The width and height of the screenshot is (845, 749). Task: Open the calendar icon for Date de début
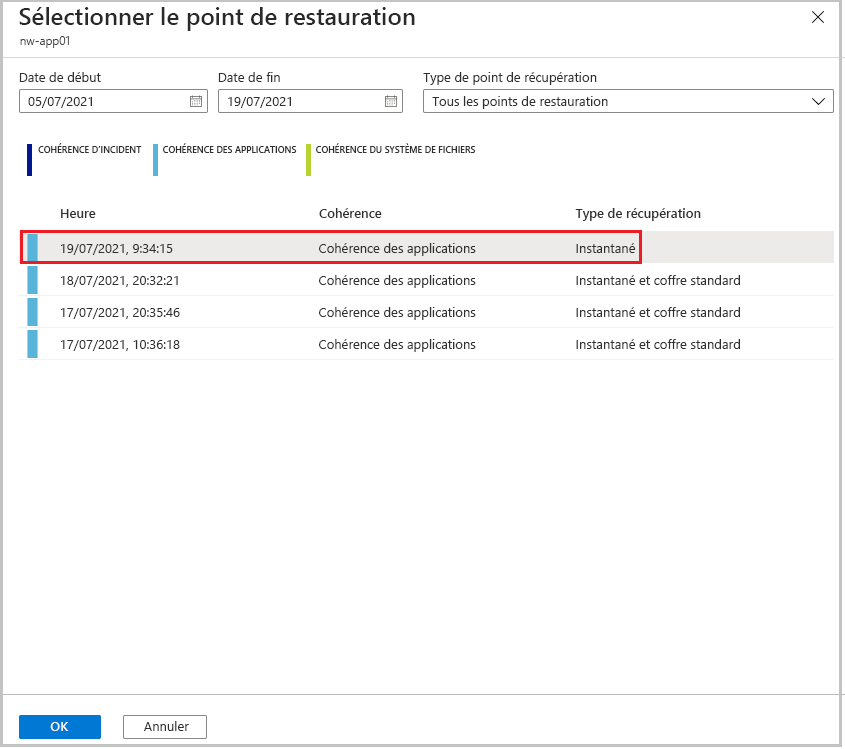pyautogui.click(x=195, y=101)
